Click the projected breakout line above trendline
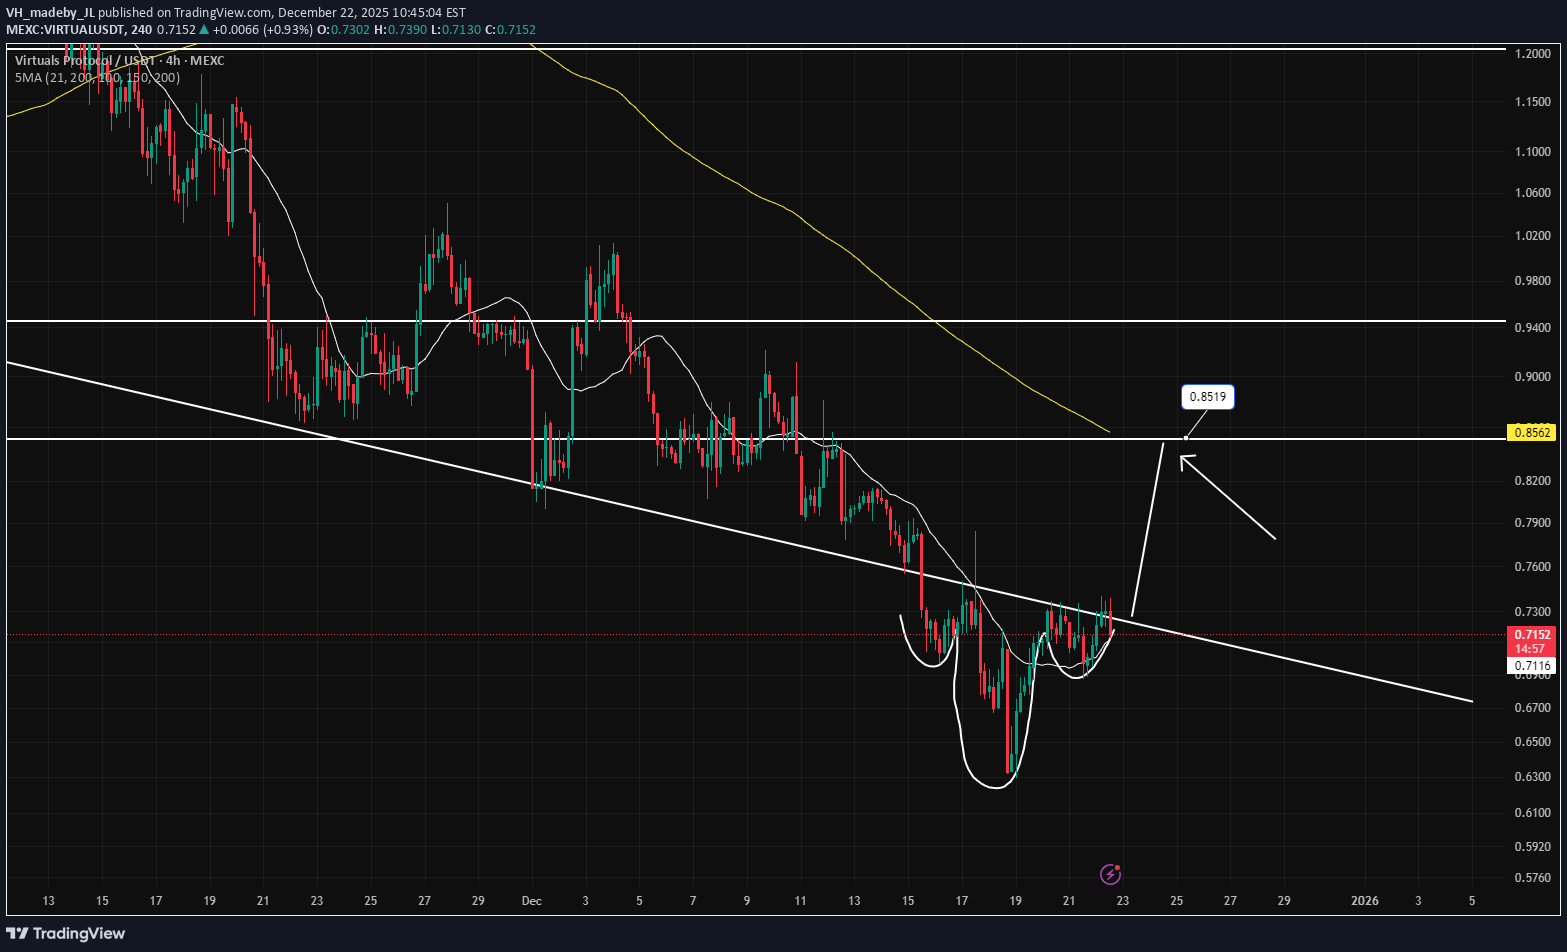This screenshot has width=1567, height=952. 1147,530
